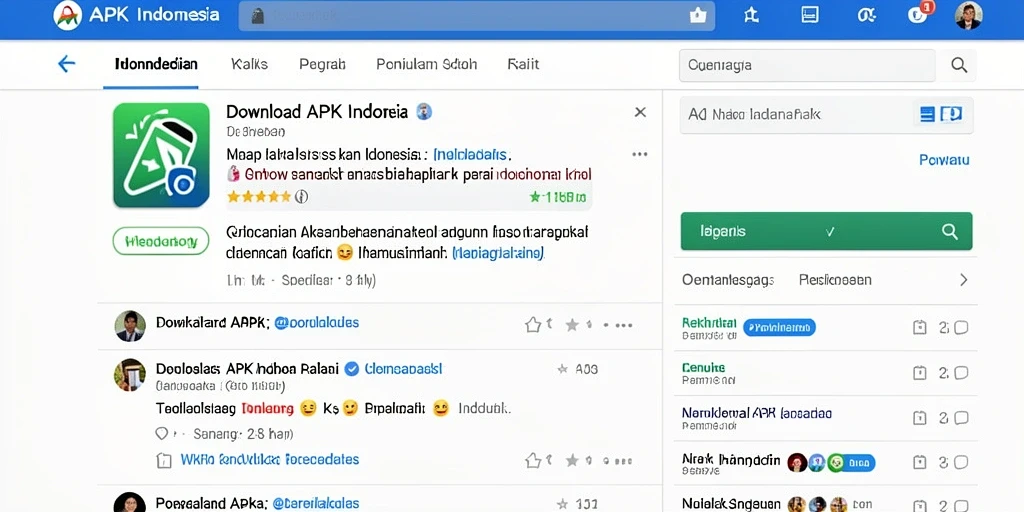Close the Download APK Indoreia card
1024x512 pixels.
(640, 112)
